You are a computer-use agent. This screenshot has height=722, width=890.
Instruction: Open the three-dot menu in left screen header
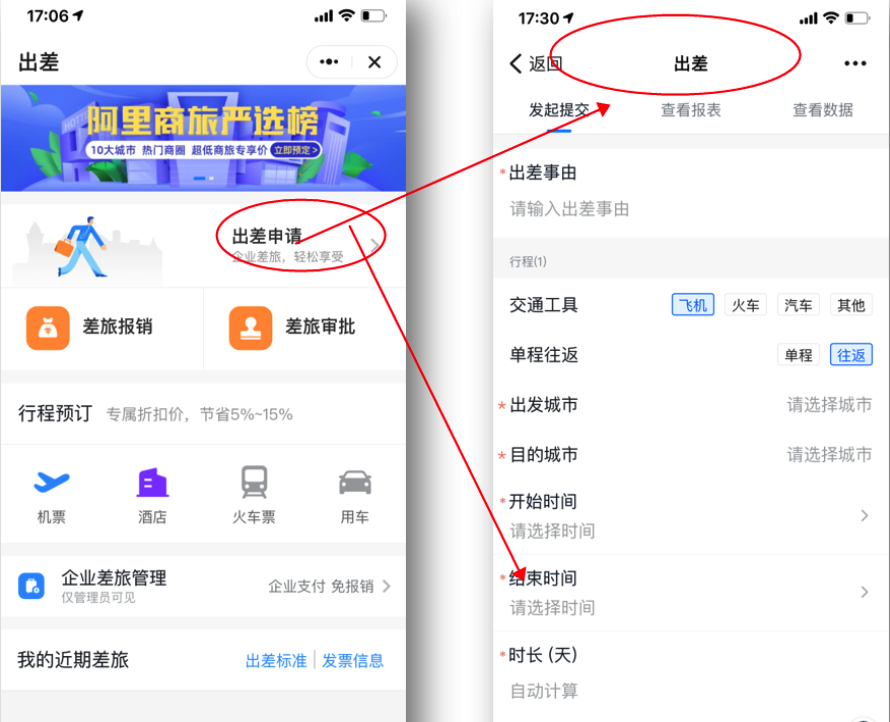329,62
